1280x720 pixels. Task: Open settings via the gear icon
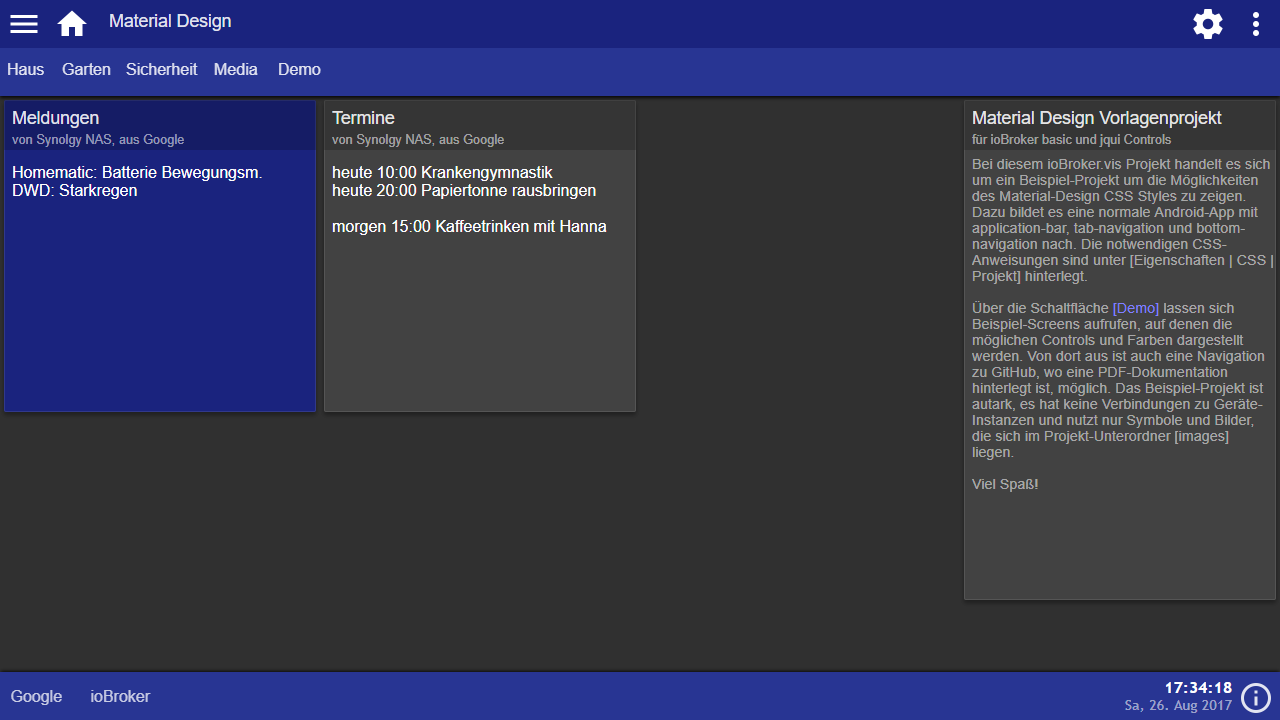(1208, 24)
